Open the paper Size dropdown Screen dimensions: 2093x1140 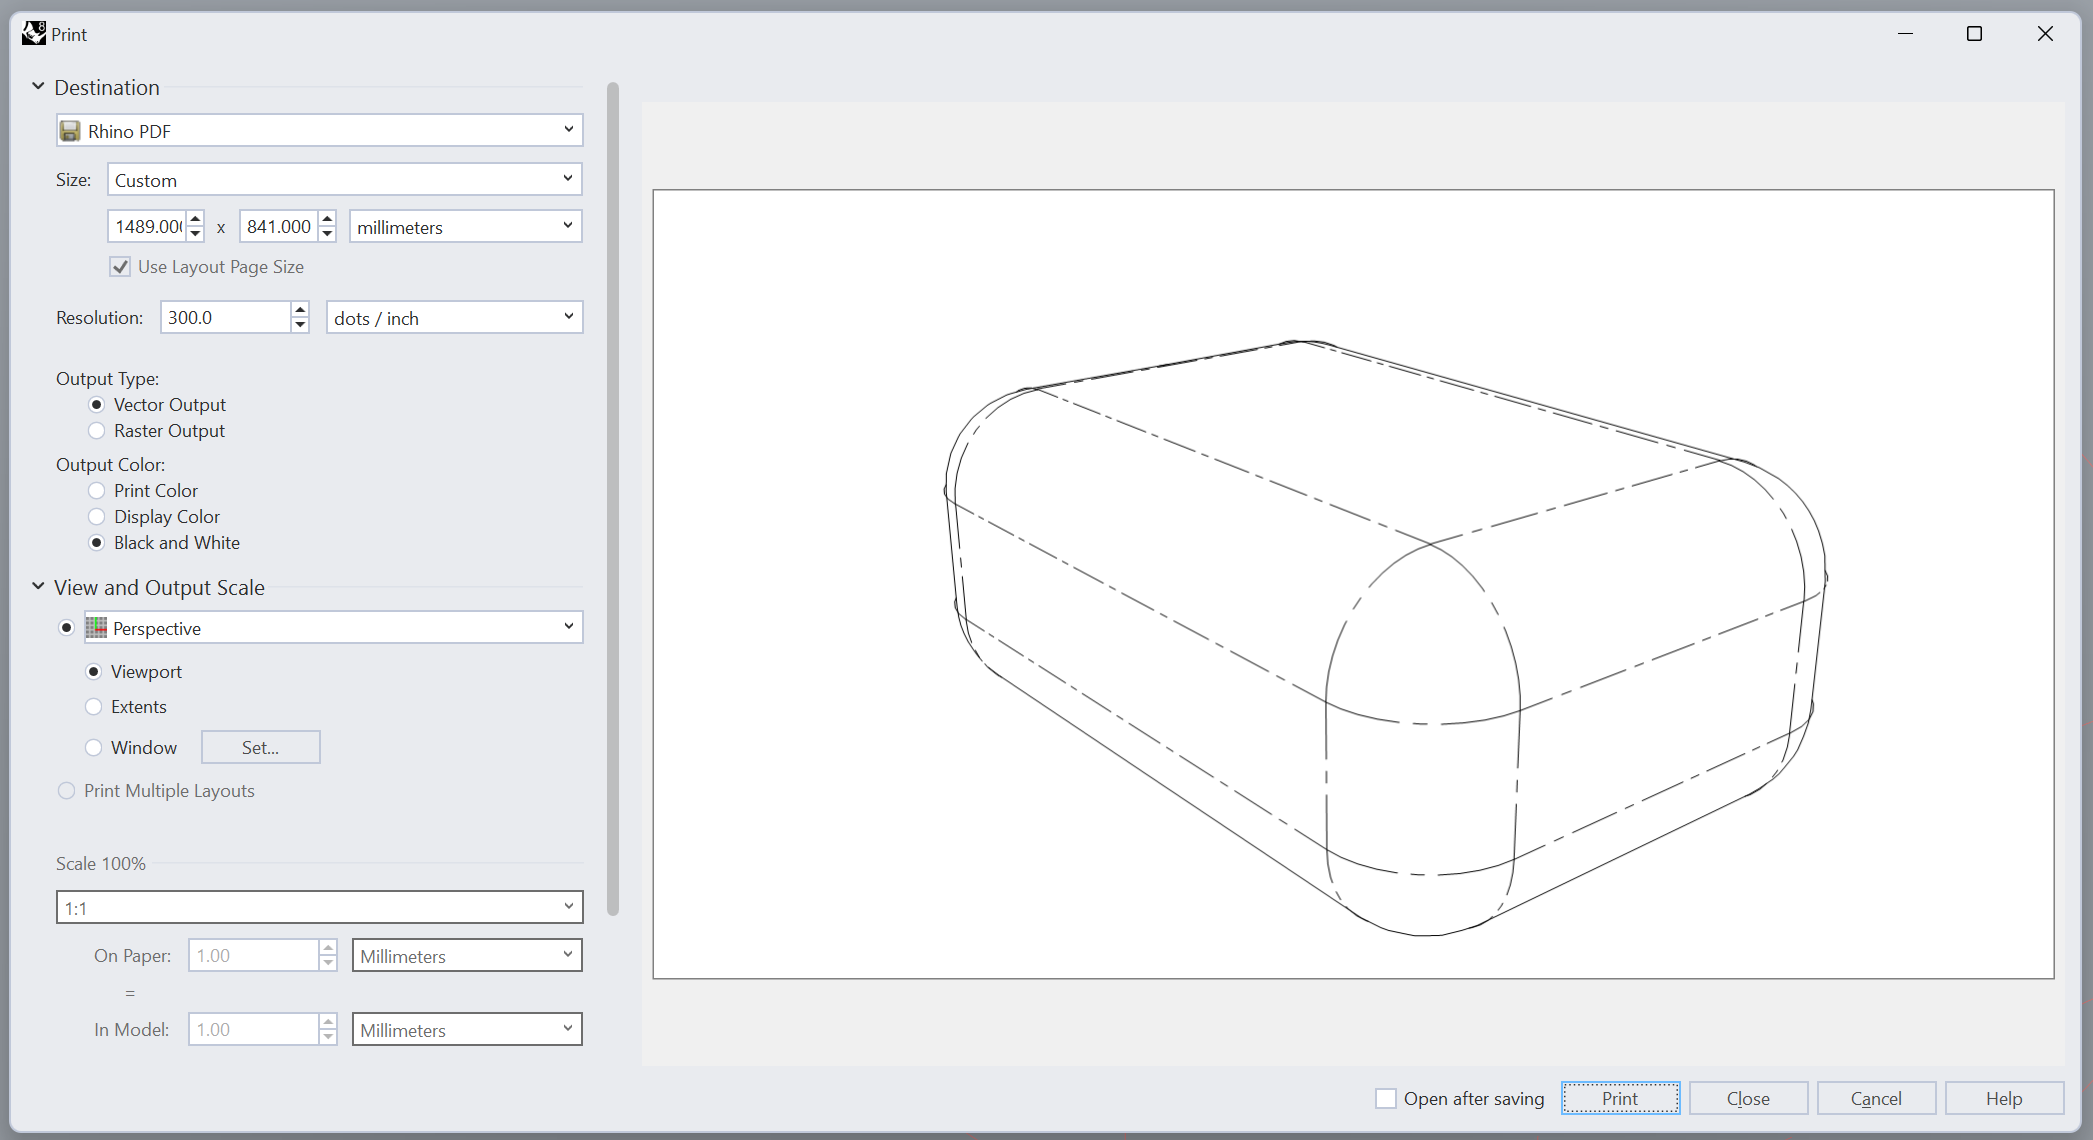(344, 180)
